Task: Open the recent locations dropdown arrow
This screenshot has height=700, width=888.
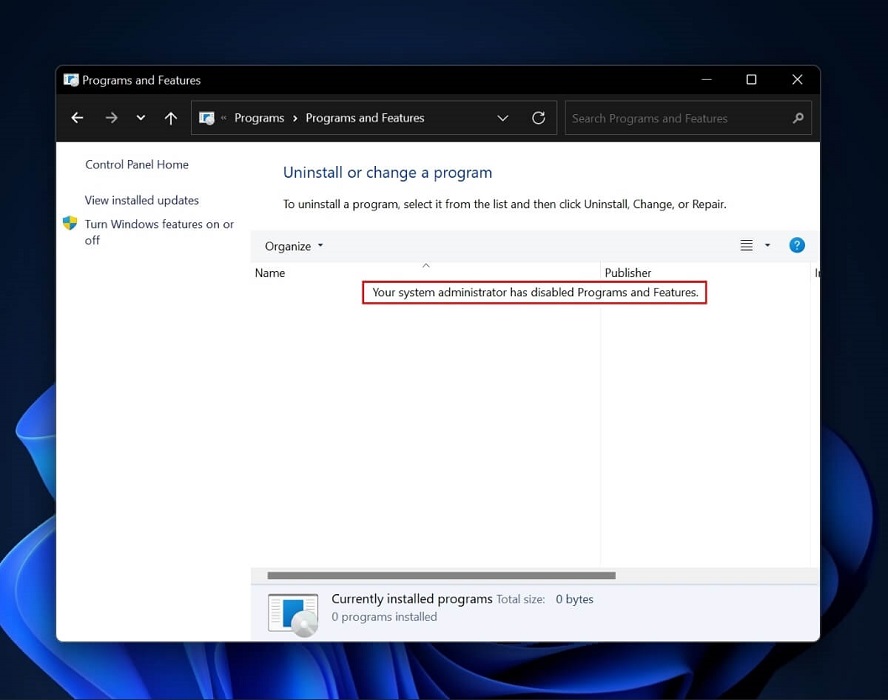Action: [x=141, y=118]
